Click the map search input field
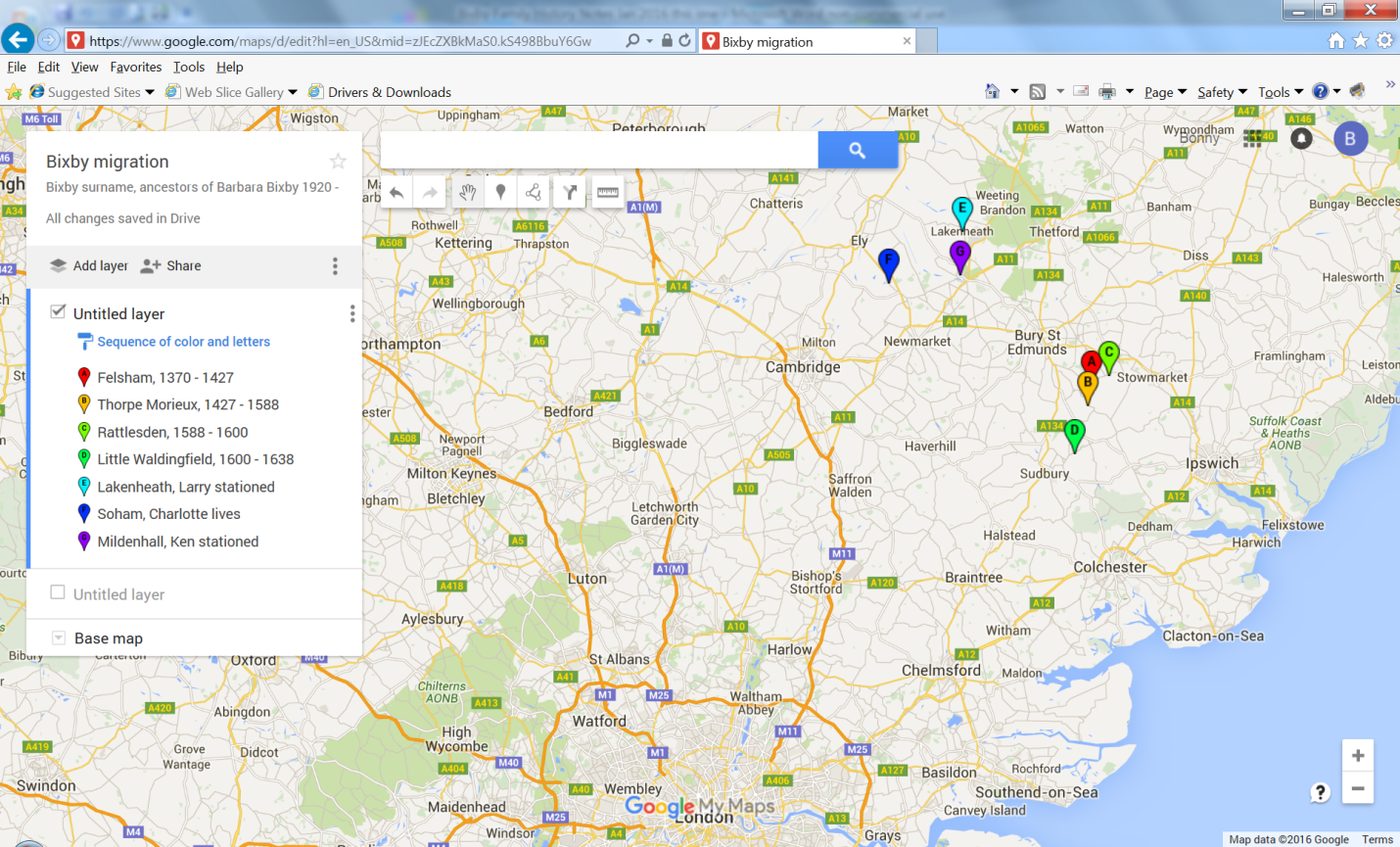 tap(599, 150)
